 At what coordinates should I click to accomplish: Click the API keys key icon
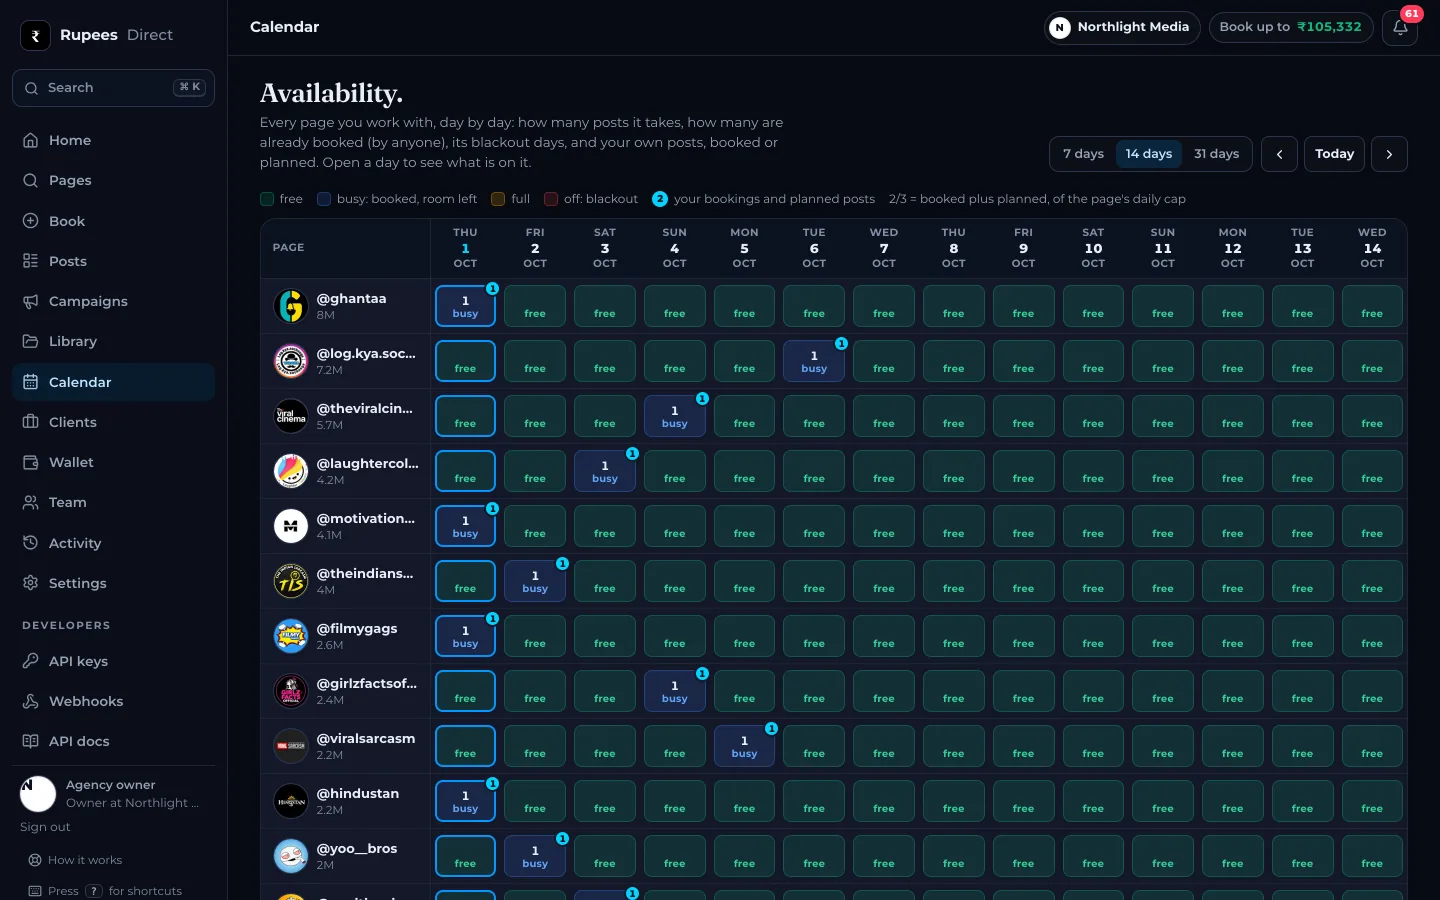pyautogui.click(x=31, y=661)
